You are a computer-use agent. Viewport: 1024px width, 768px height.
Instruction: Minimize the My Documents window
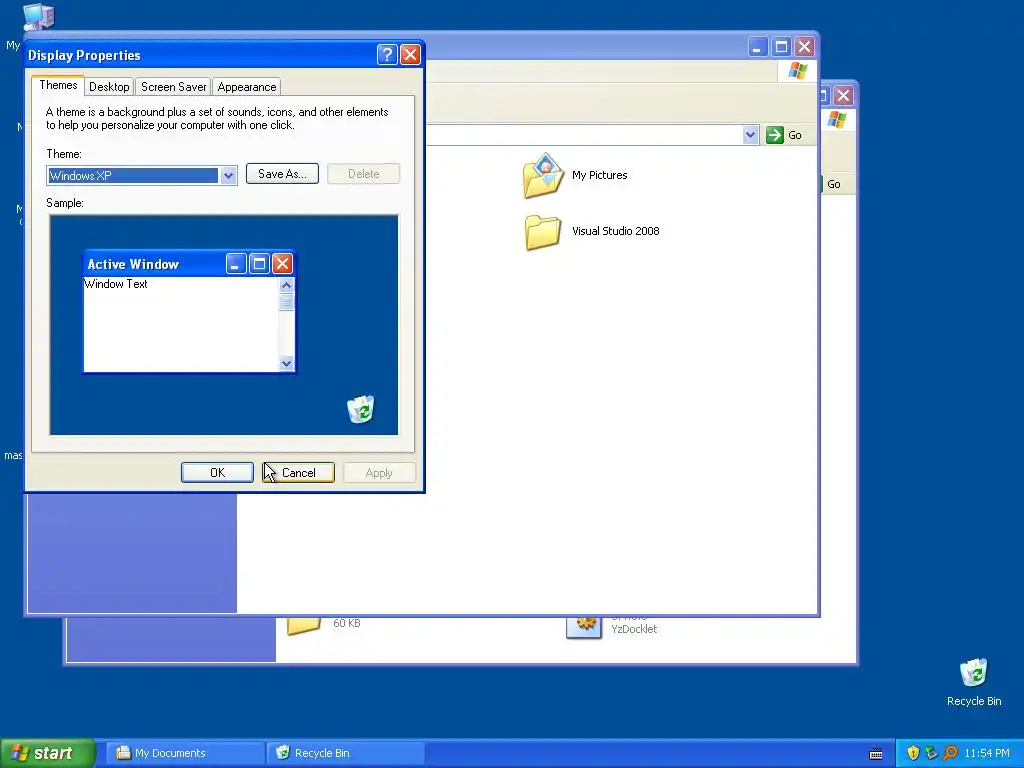click(758, 46)
